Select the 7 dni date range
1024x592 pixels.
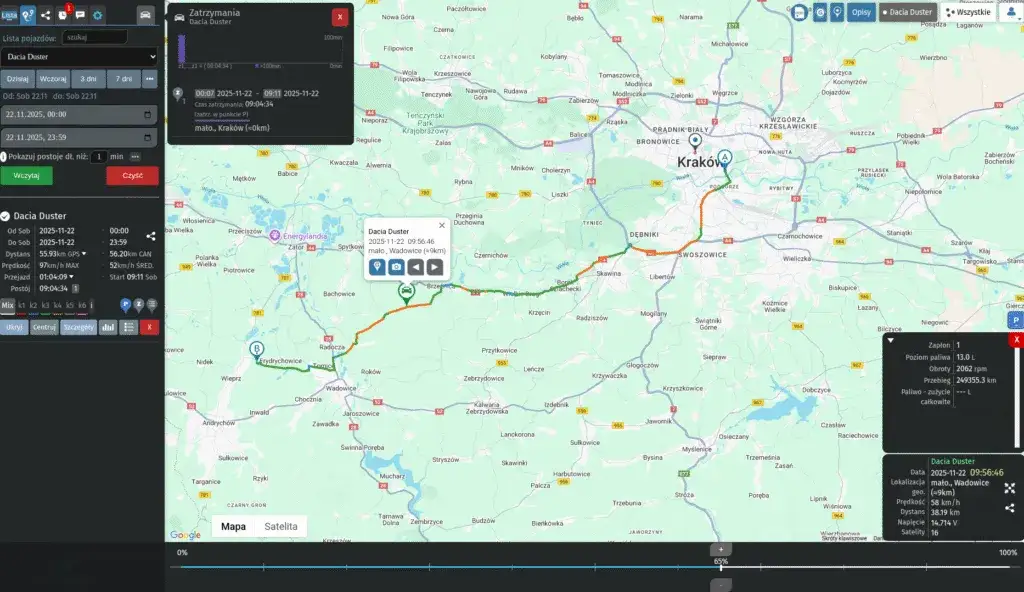pyautogui.click(x=123, y=79)
